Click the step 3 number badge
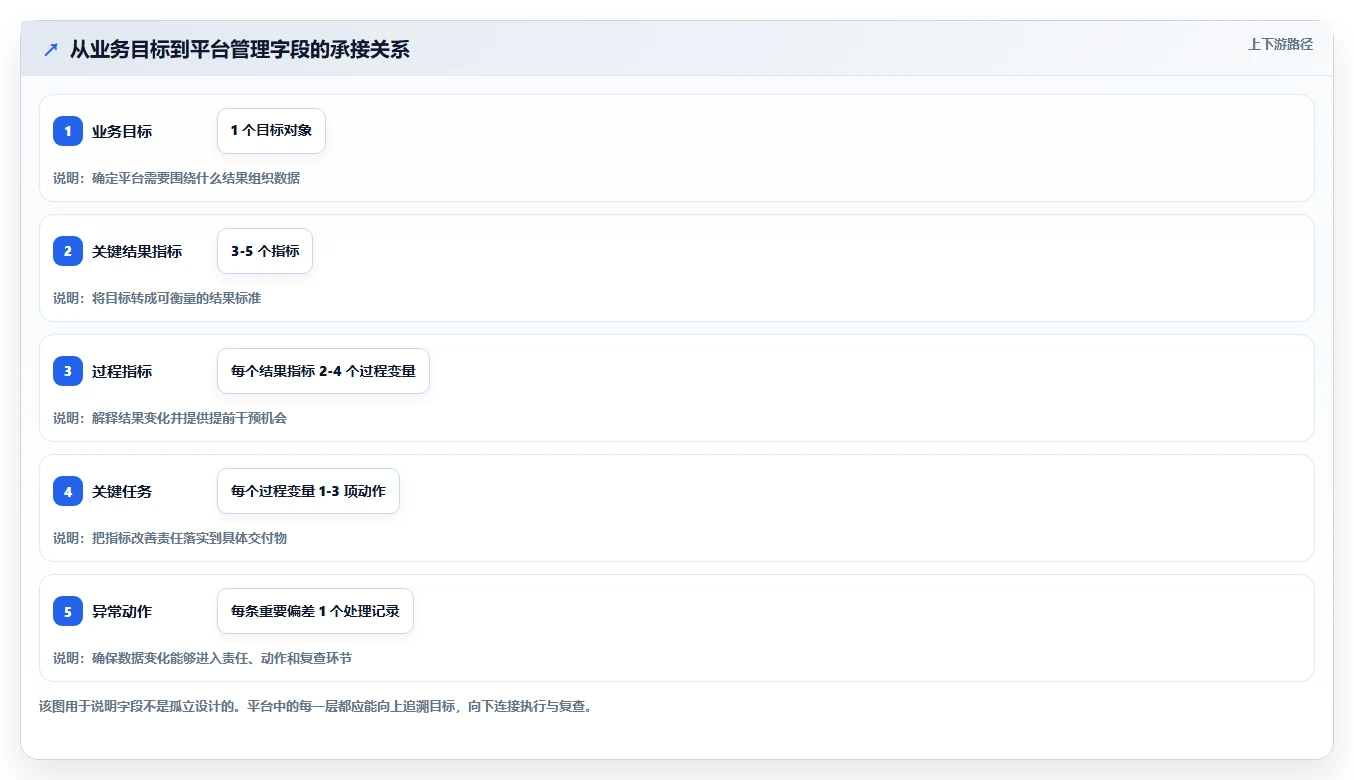1354x780 pixels. (x=68, y=371)
